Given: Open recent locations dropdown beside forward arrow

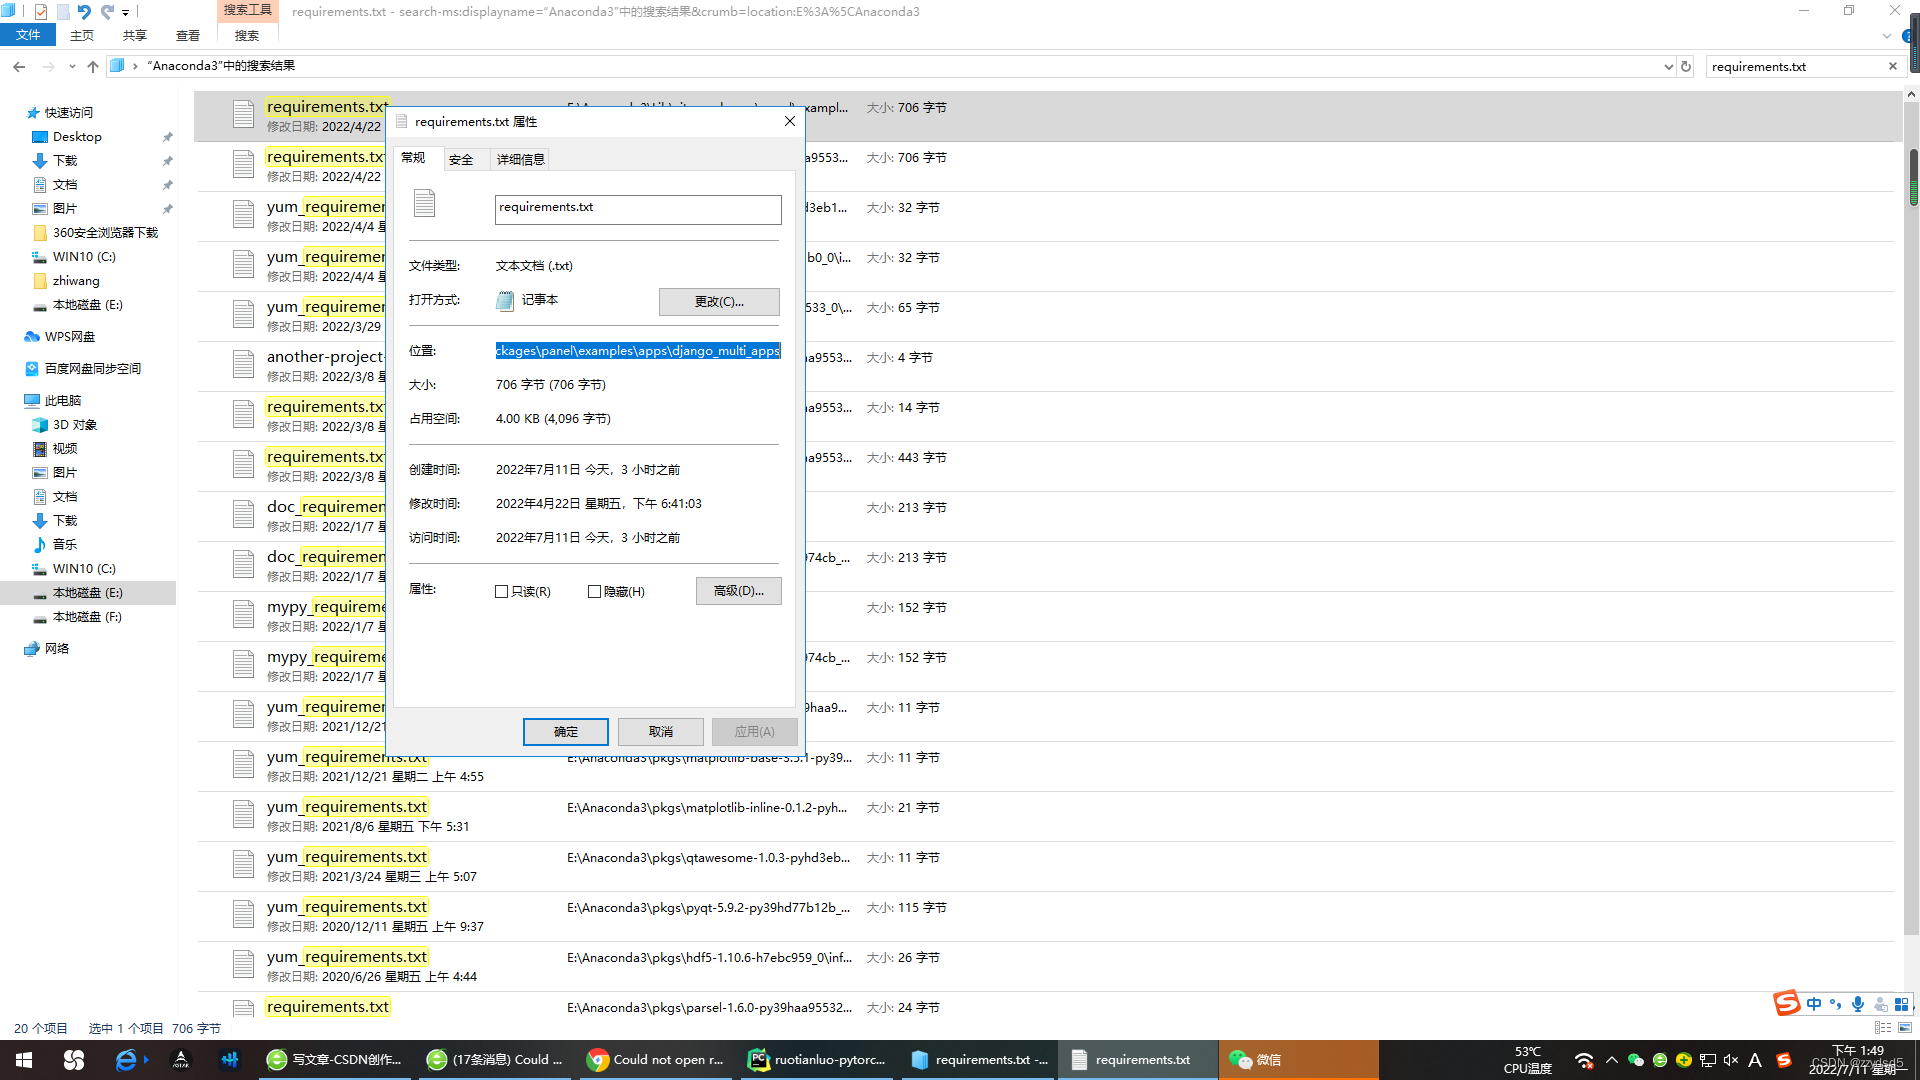Looking at the screenshot, I should (x=72, y=66).
